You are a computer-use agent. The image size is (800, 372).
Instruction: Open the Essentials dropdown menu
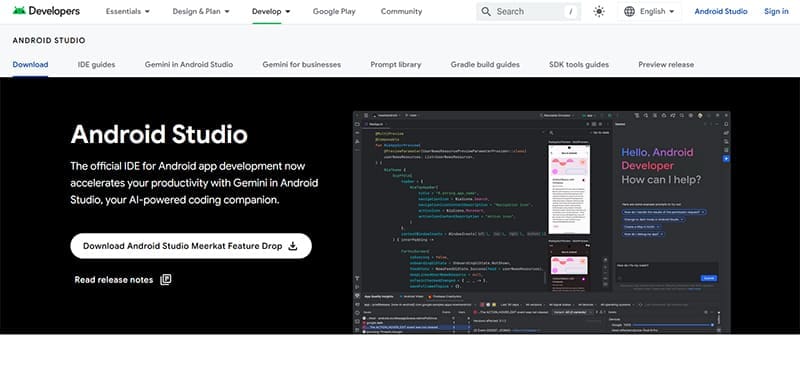[x=128, y=11]
